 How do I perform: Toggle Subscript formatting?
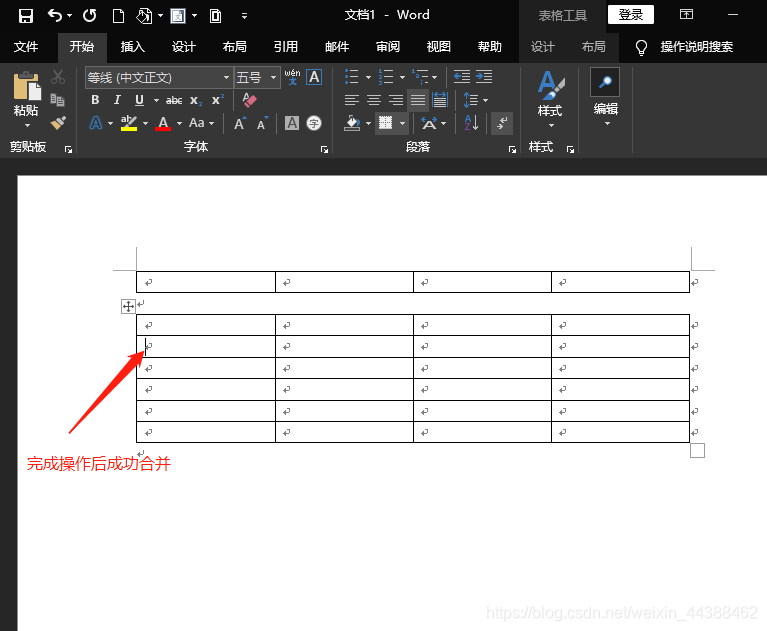[196, 100]
